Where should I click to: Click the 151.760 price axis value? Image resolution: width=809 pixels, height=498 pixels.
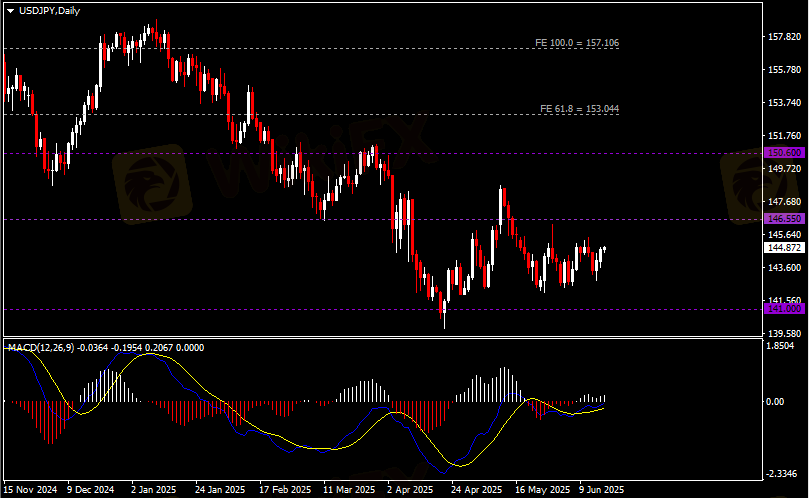coord(785,136)
